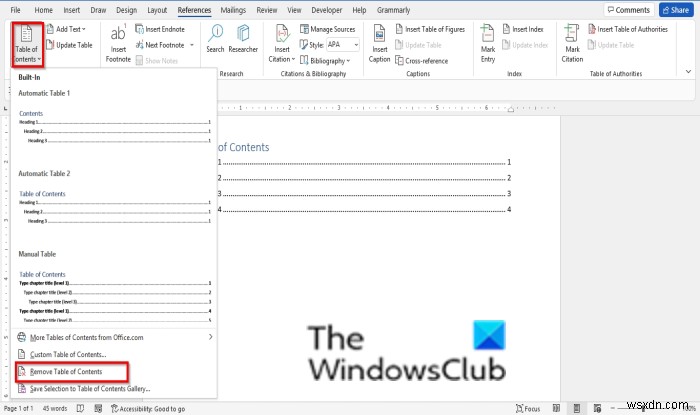700x415 pixels.
Task: Click Mark Citation
Action: 572,44
